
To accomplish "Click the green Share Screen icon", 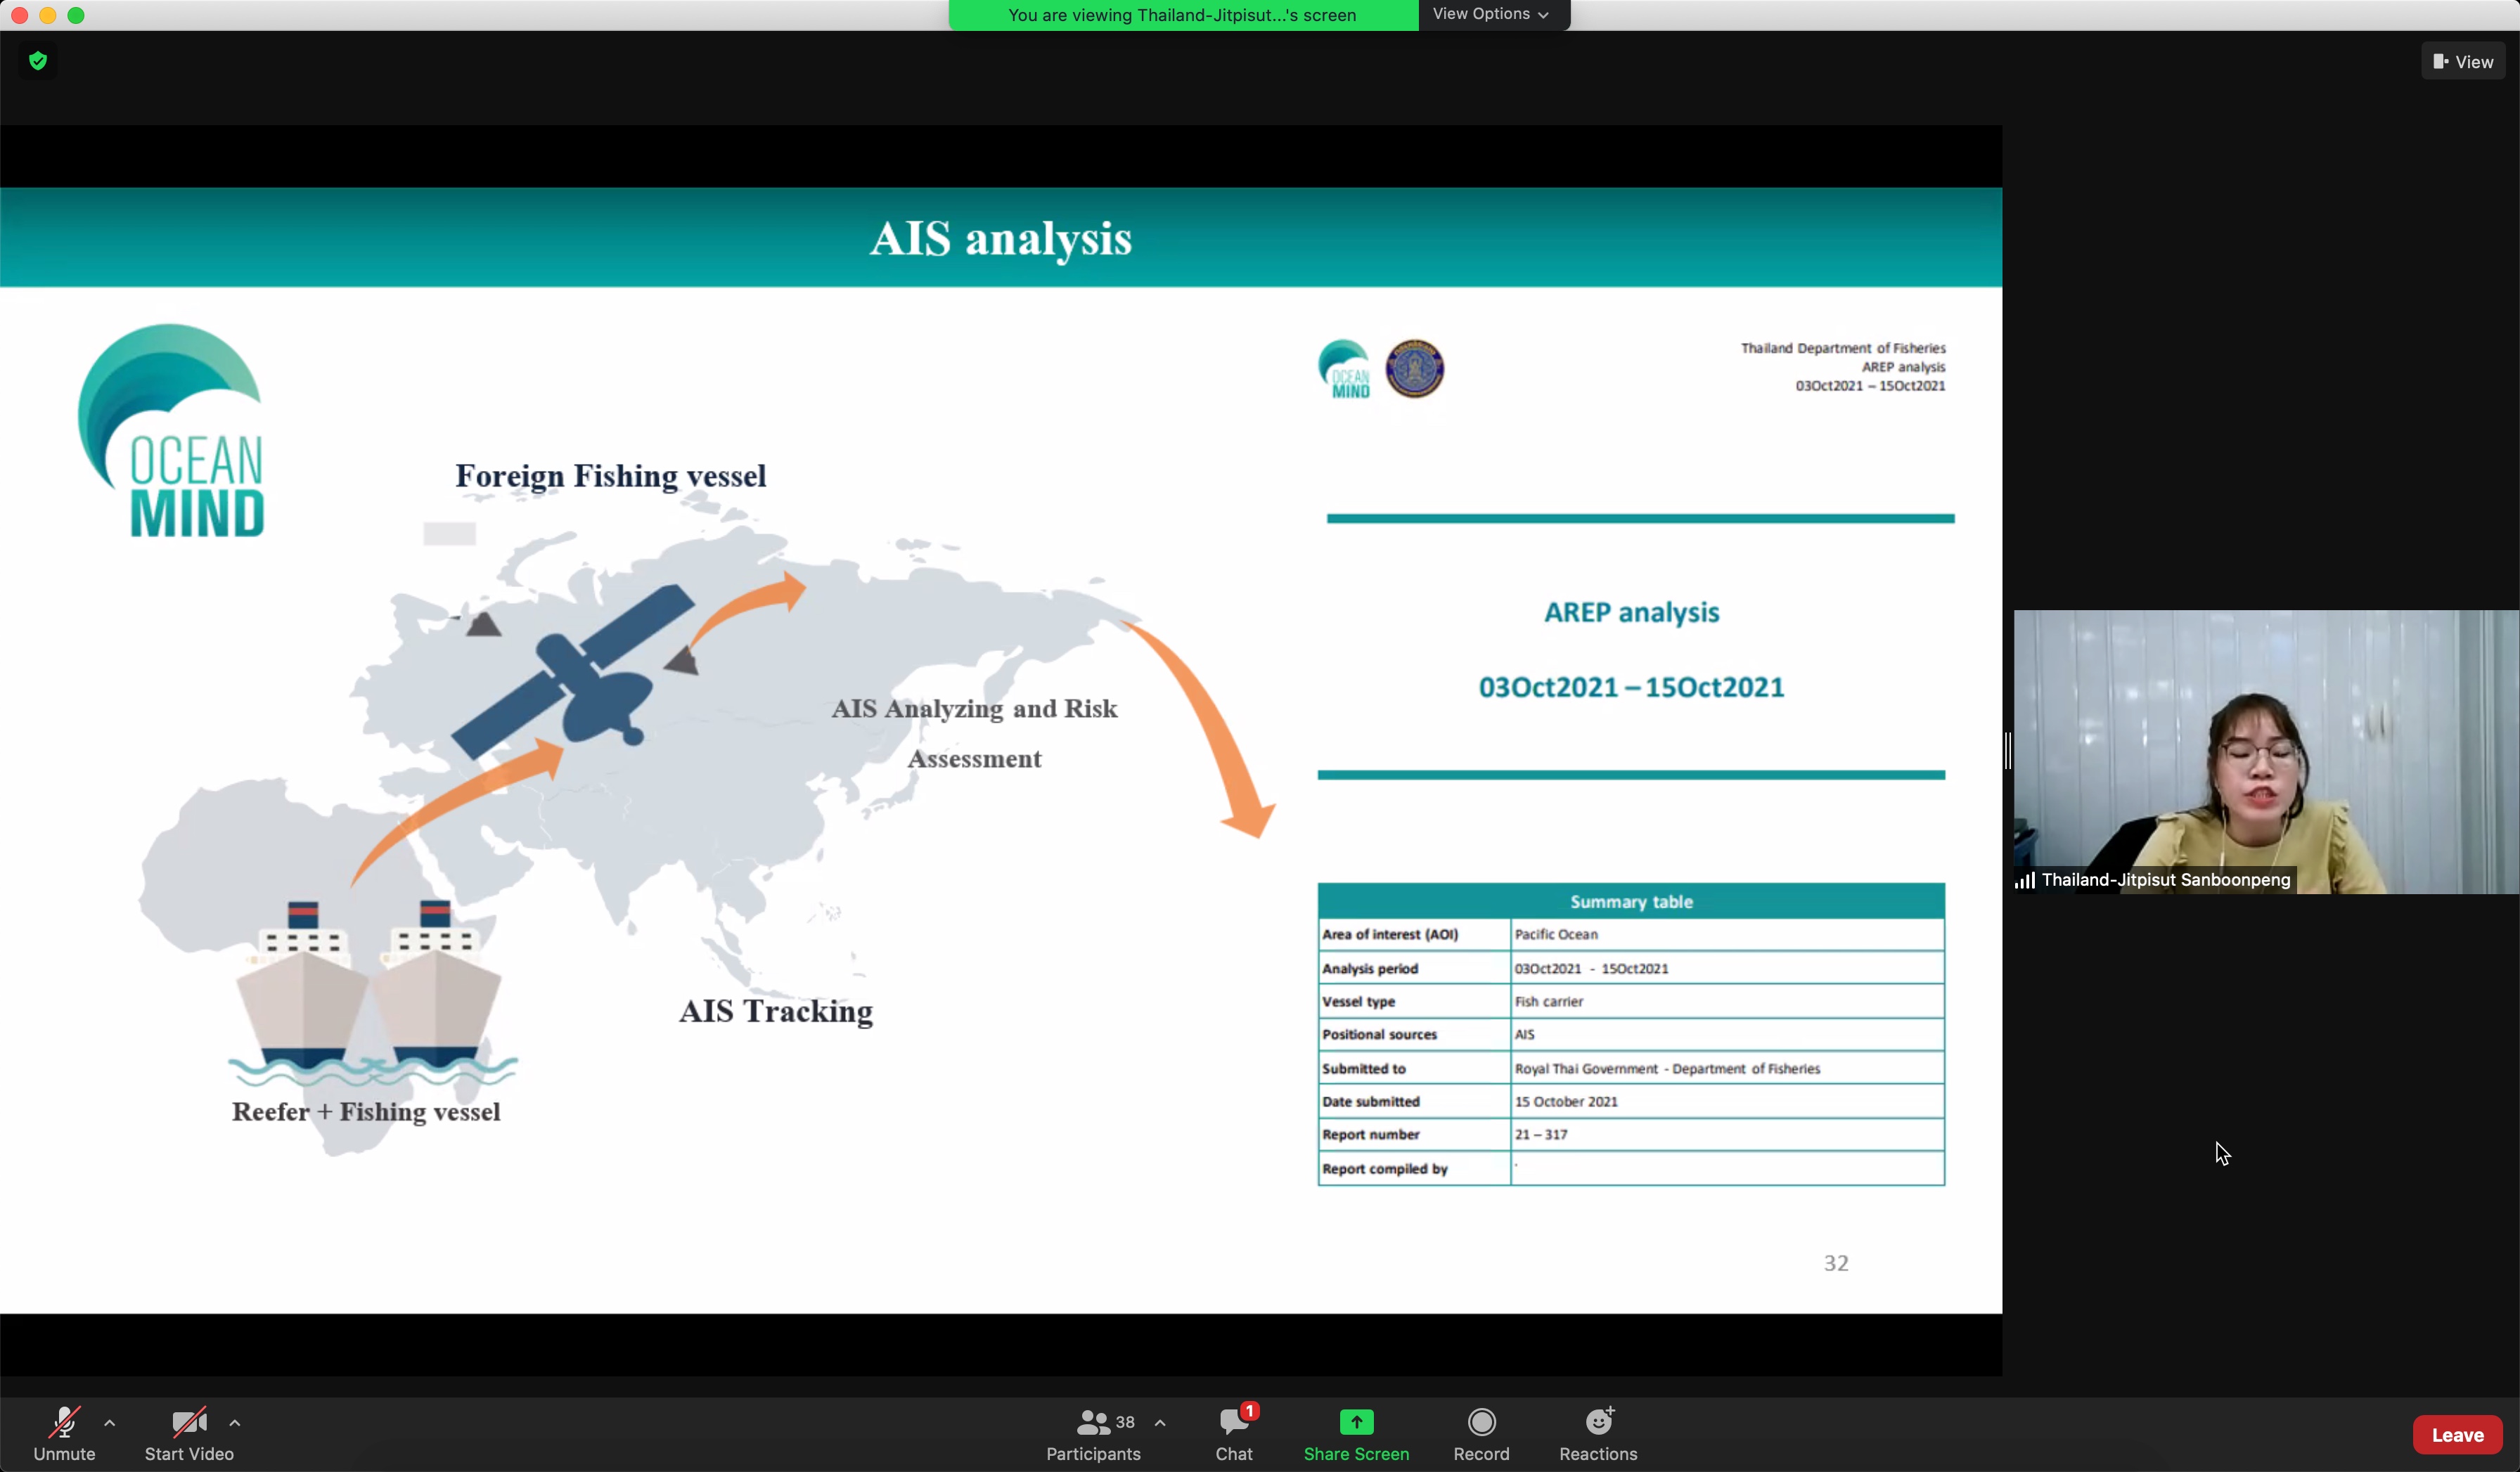I will tap(1356, 1422).
